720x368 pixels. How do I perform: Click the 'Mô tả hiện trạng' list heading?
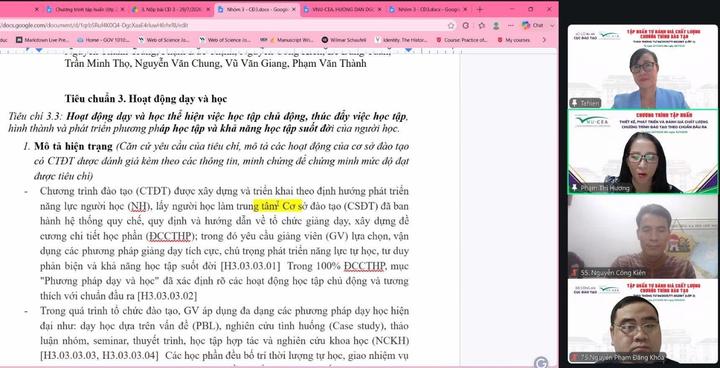[x=73, y=147]
